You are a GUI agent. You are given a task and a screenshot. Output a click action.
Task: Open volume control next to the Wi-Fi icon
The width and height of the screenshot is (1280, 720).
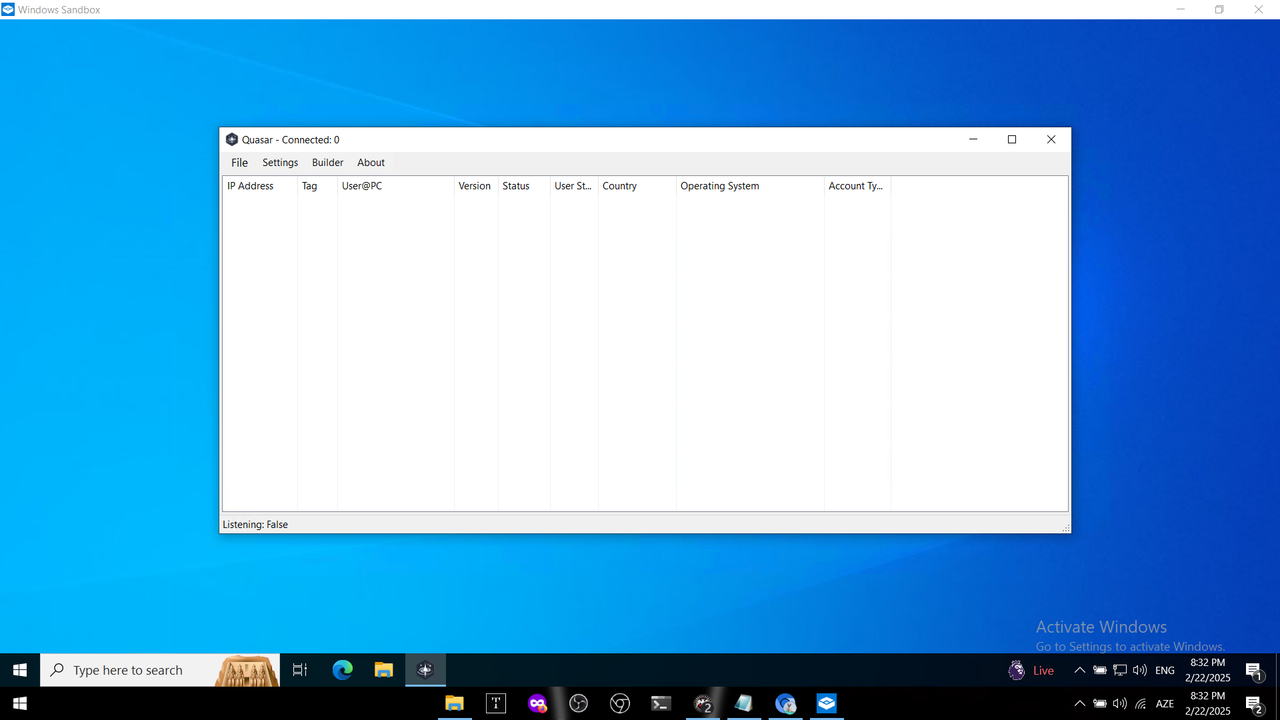coord(1120,704)
